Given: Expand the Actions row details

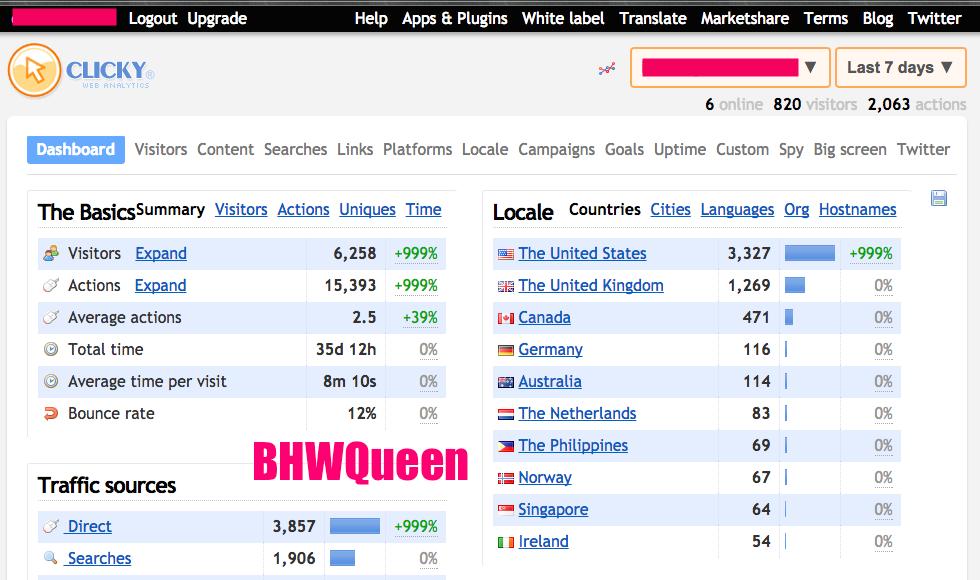Looking at the screenshot, I should 161,286.
